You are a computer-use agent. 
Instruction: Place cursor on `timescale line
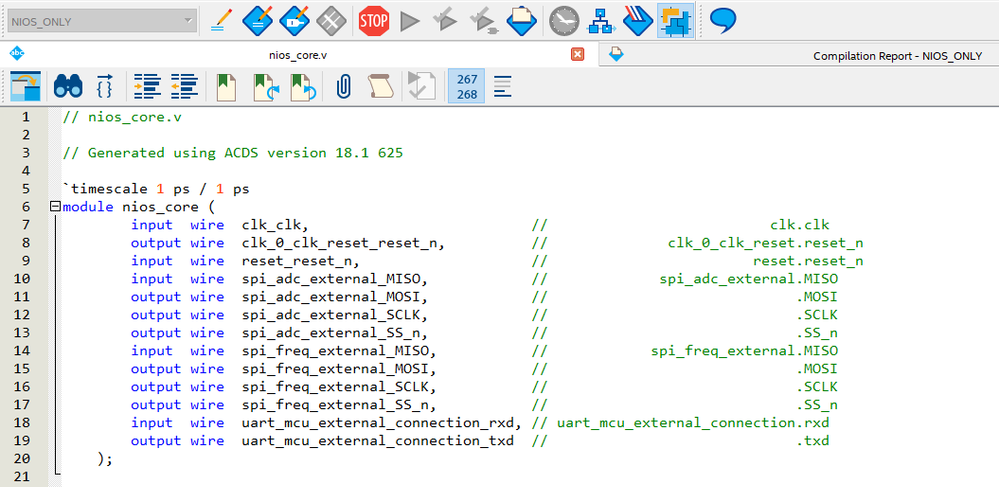point(155,189)
